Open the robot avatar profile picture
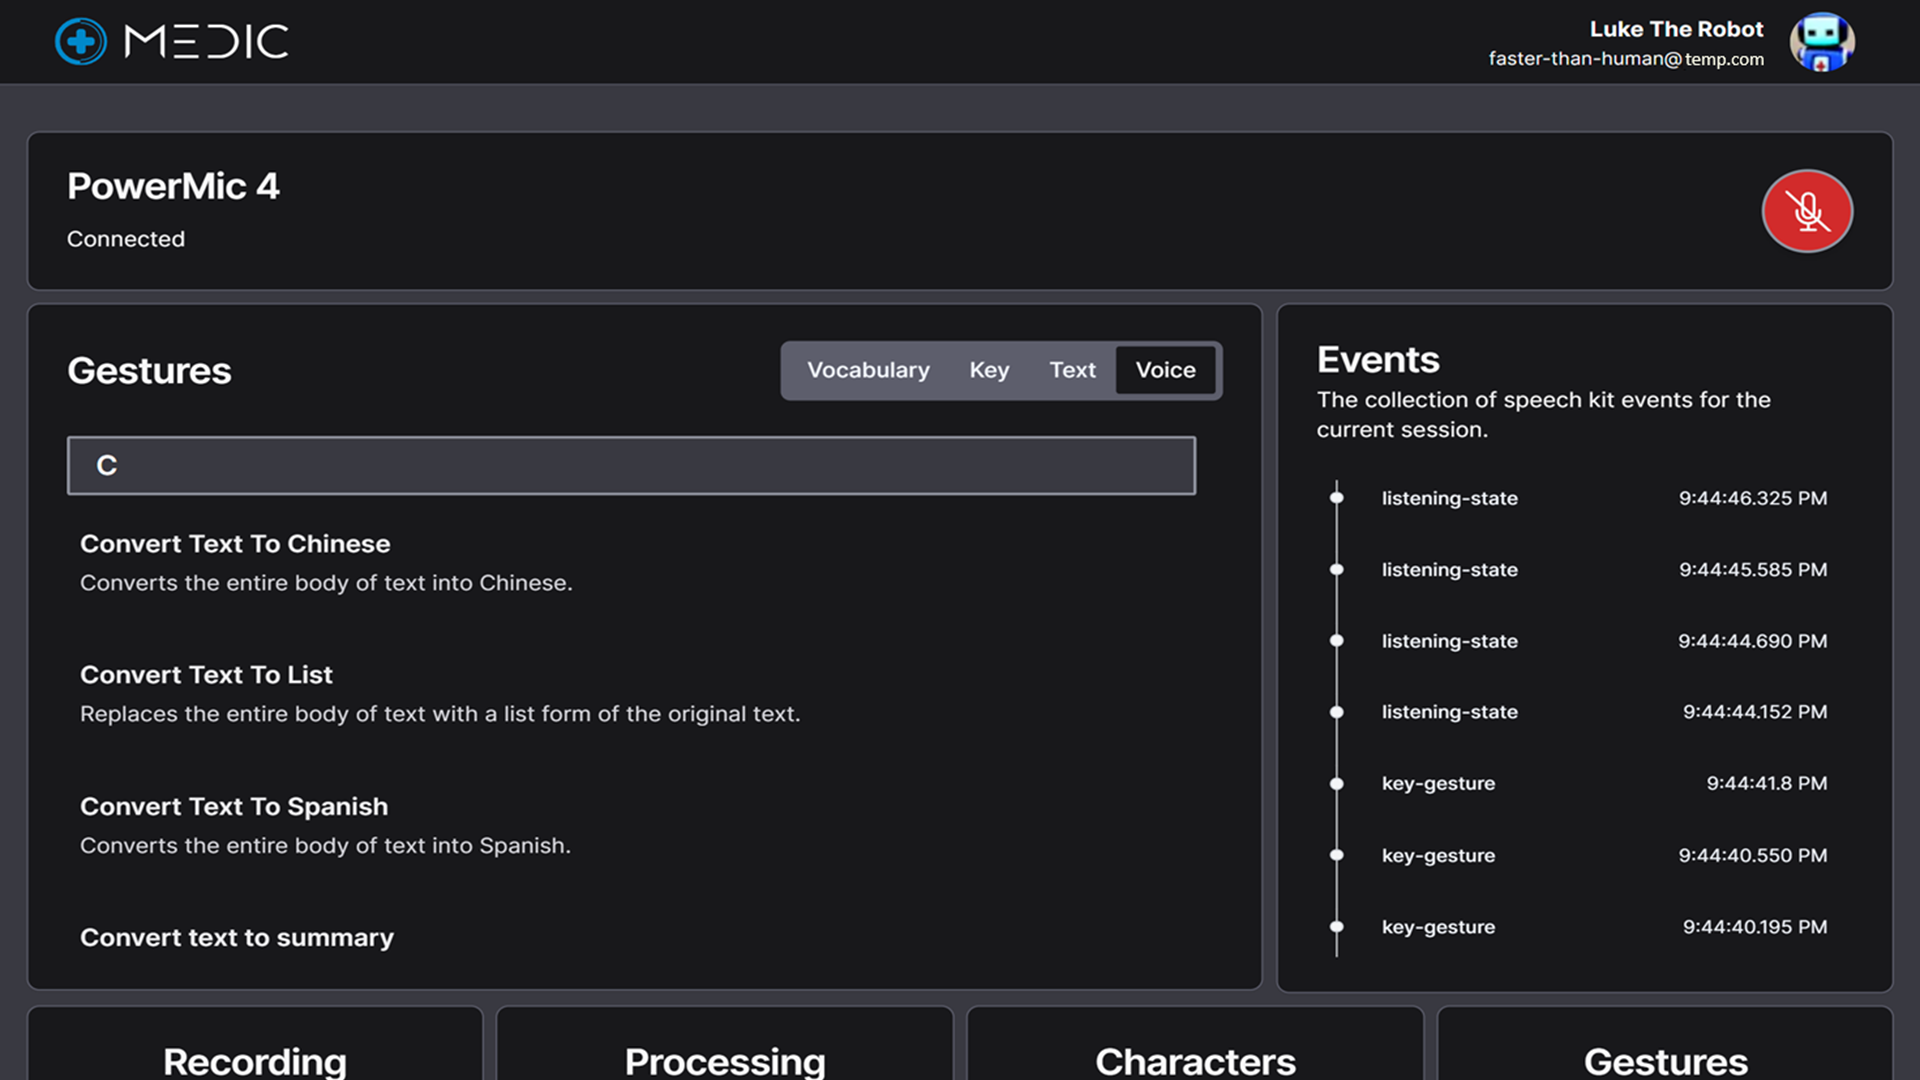Screen dimensions: 1920x1080 click(1821, 42)
